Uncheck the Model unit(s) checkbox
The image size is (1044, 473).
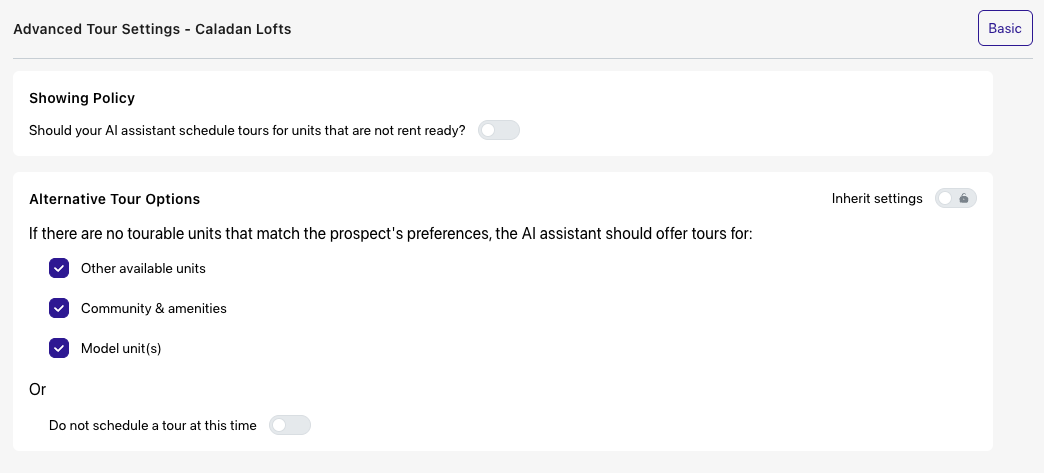(x=59, y=348)
